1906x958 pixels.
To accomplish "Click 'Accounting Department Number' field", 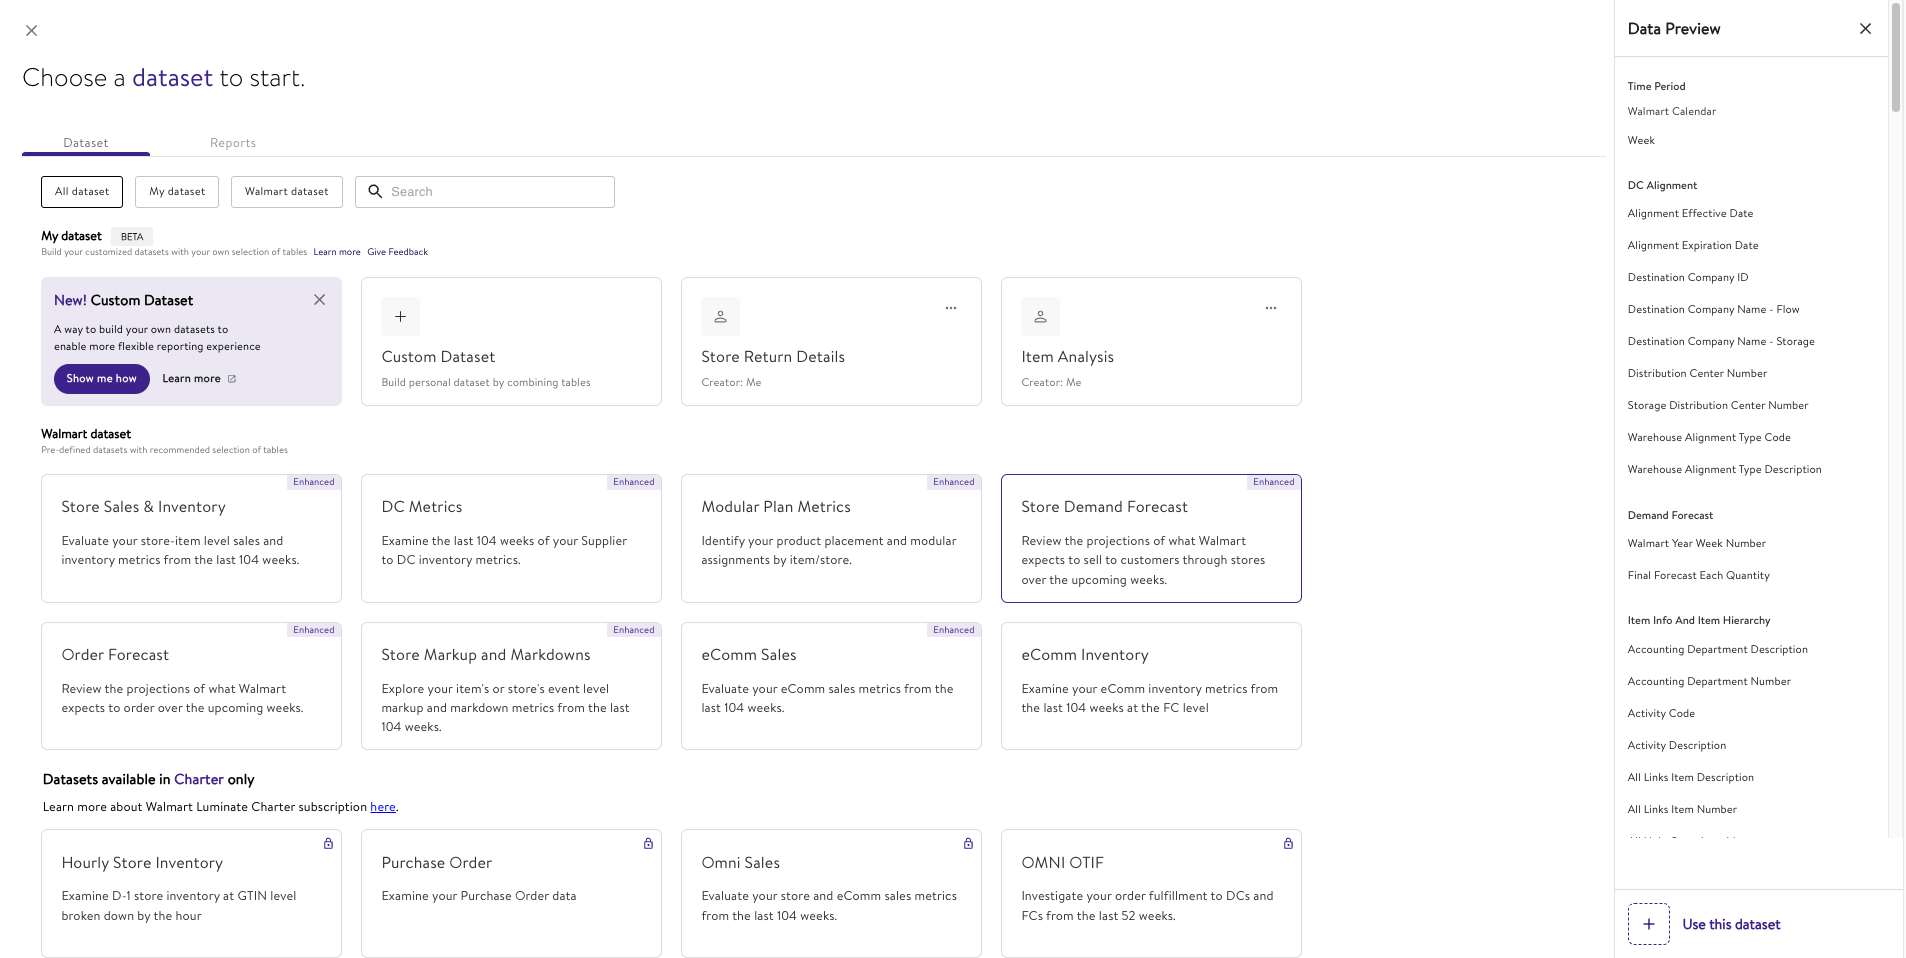I will pyautogui.click(x=1709, y=682).
